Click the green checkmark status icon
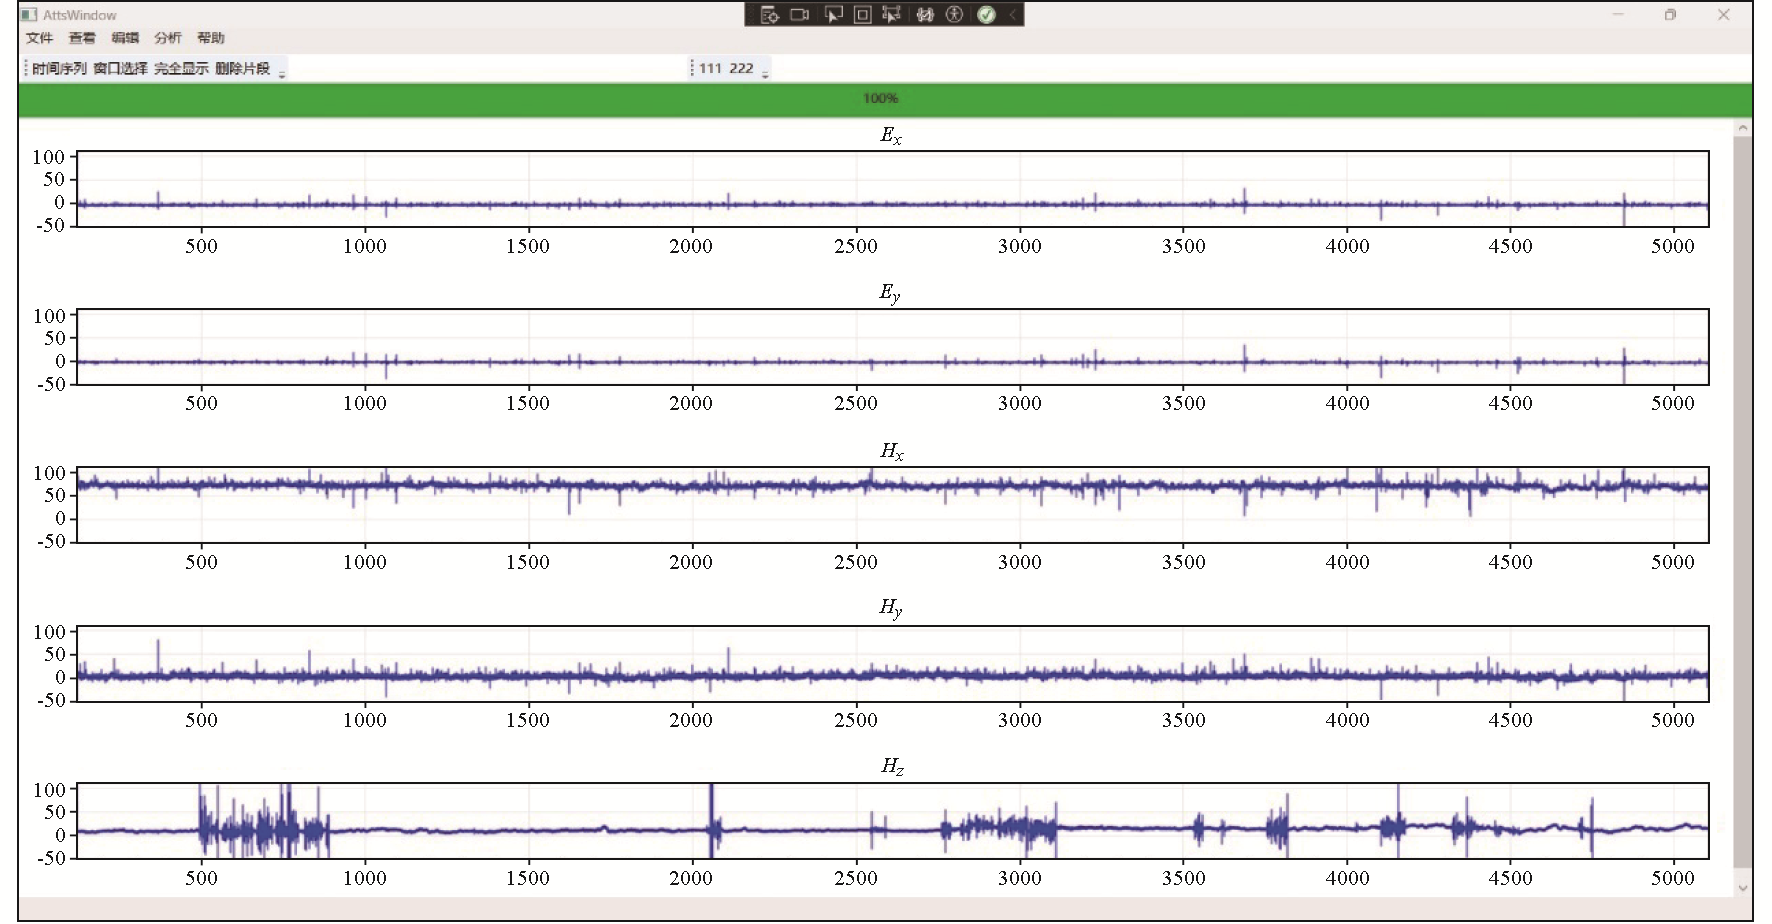Image resolution: width=1772 pixels, height=924 pixels. pos(987,14)
